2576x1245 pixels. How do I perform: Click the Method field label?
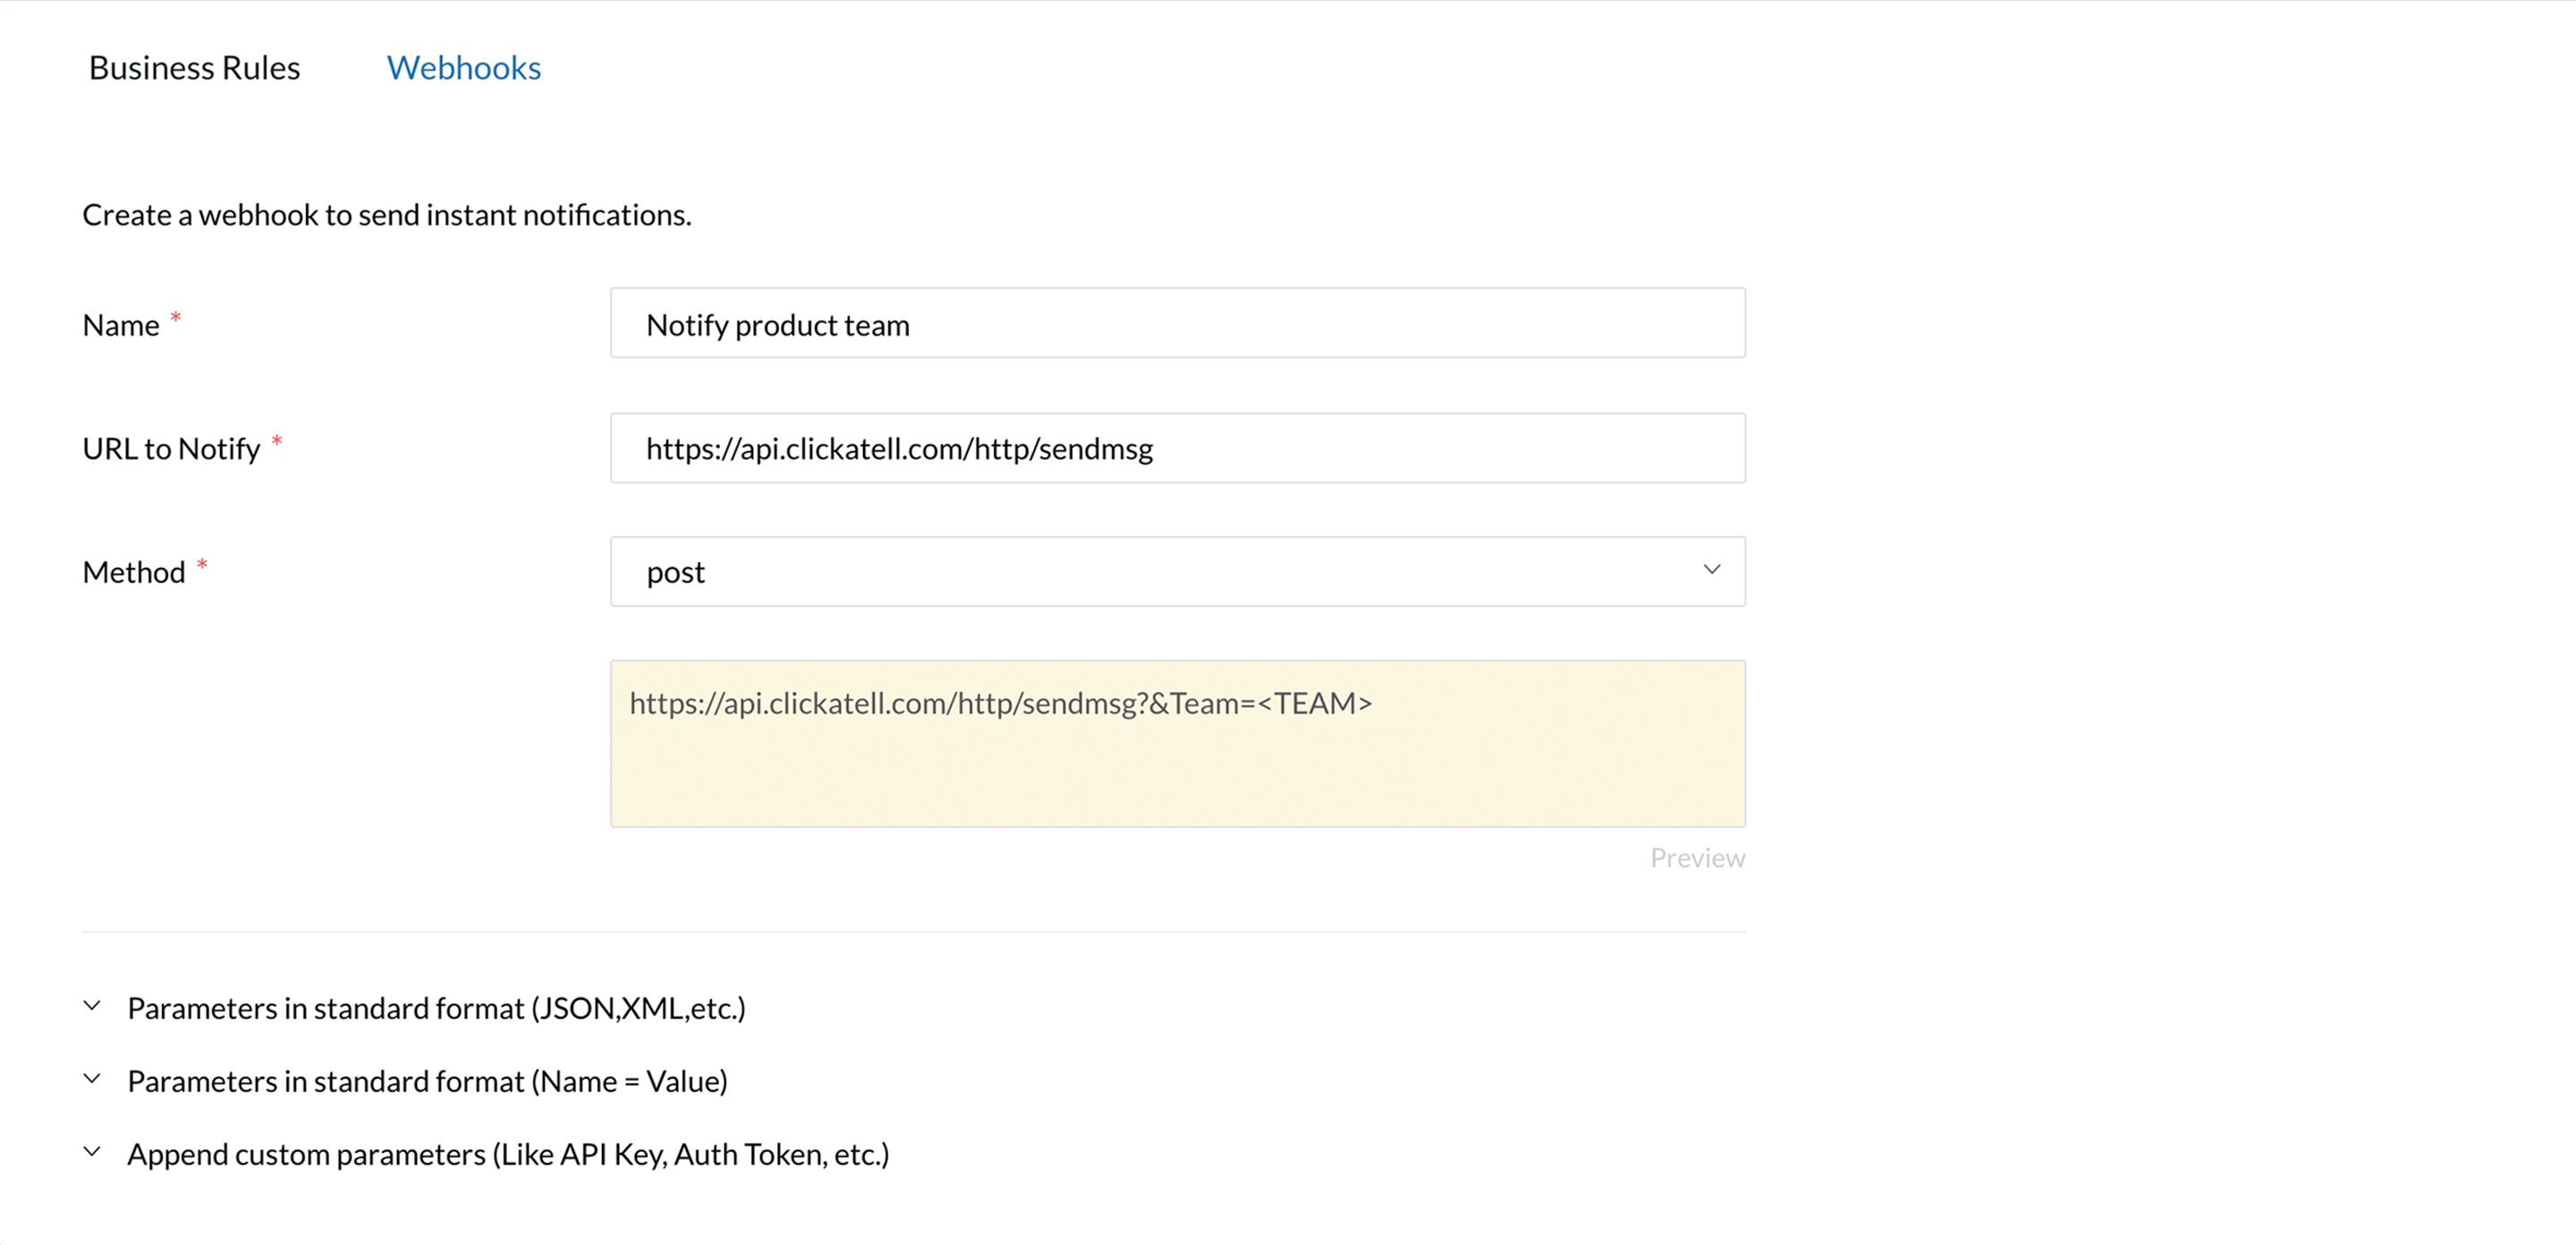[x=134, y=572]
